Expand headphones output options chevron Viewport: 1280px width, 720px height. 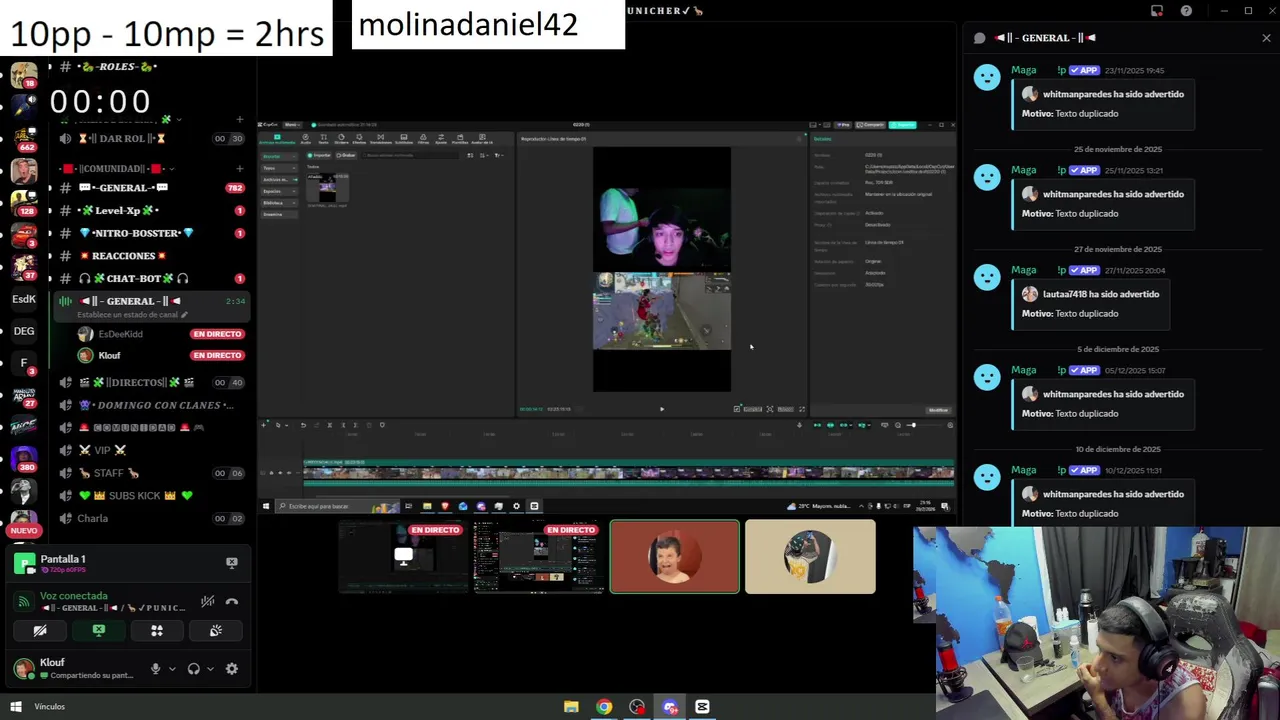pyautogui.click(x=210, y=669)
